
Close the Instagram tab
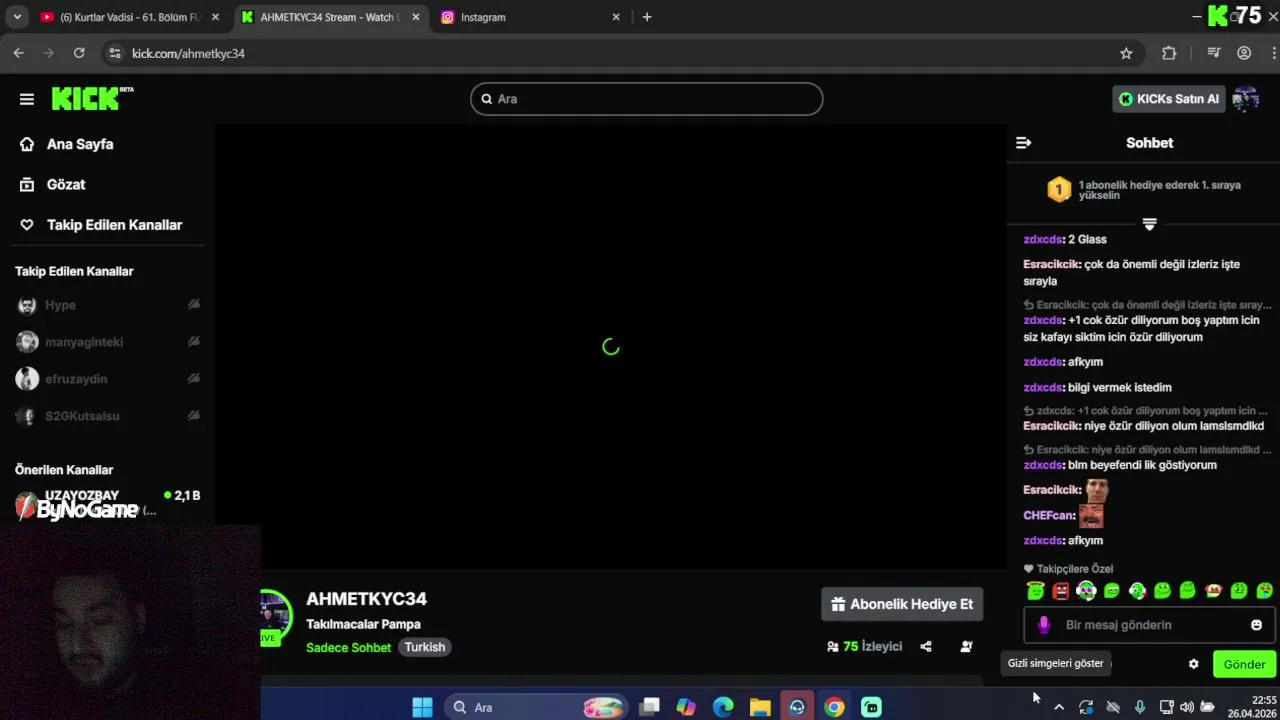(616, 17)
